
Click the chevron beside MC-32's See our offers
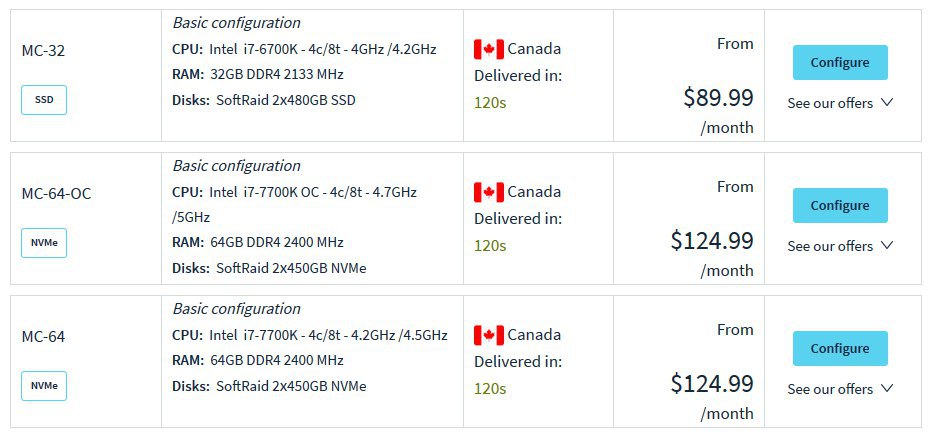(887, 102)
